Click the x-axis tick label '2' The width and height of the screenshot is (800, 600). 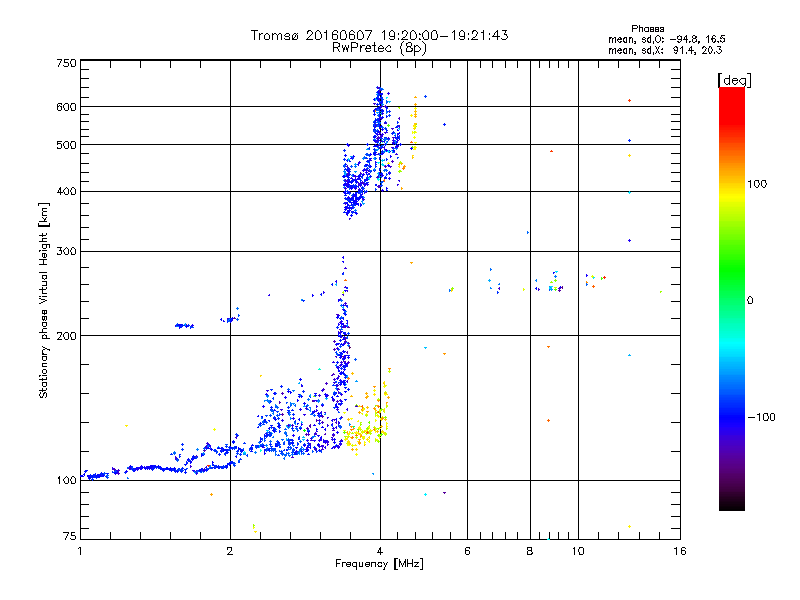click(230, 551)
